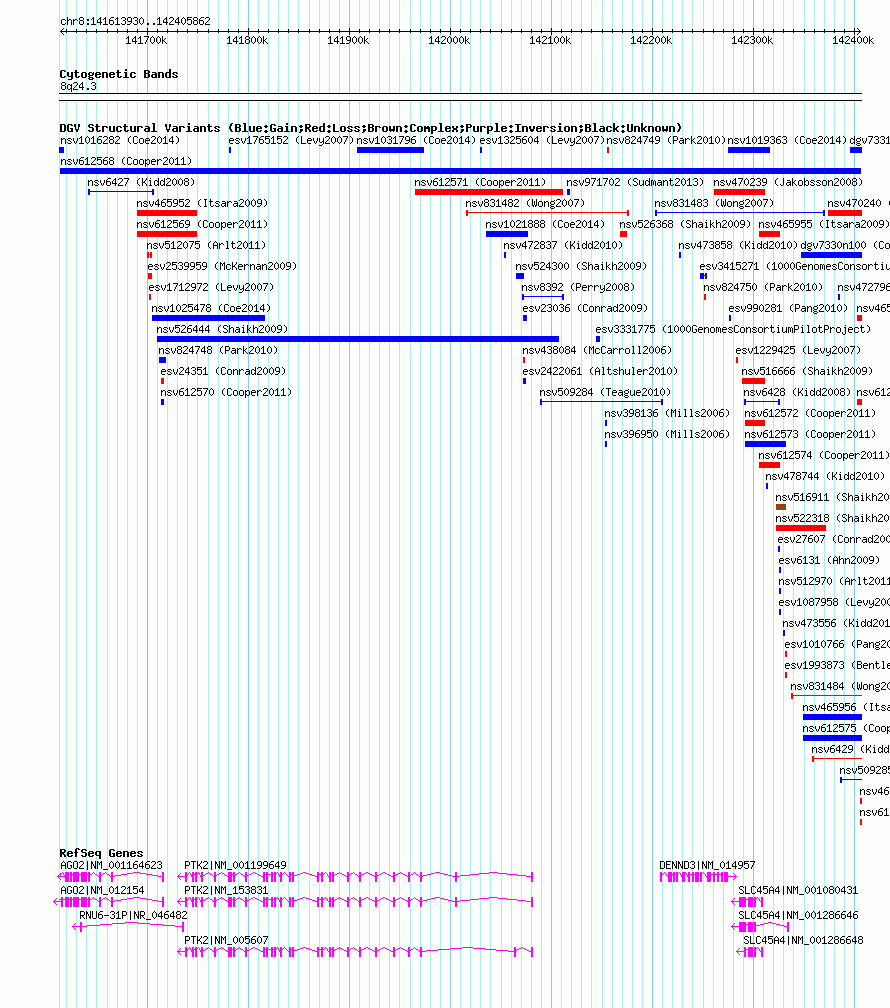Open the esv1325604 (Levy2007) variant
Screen dimensions: 890x1008
[x=541, y=140]
